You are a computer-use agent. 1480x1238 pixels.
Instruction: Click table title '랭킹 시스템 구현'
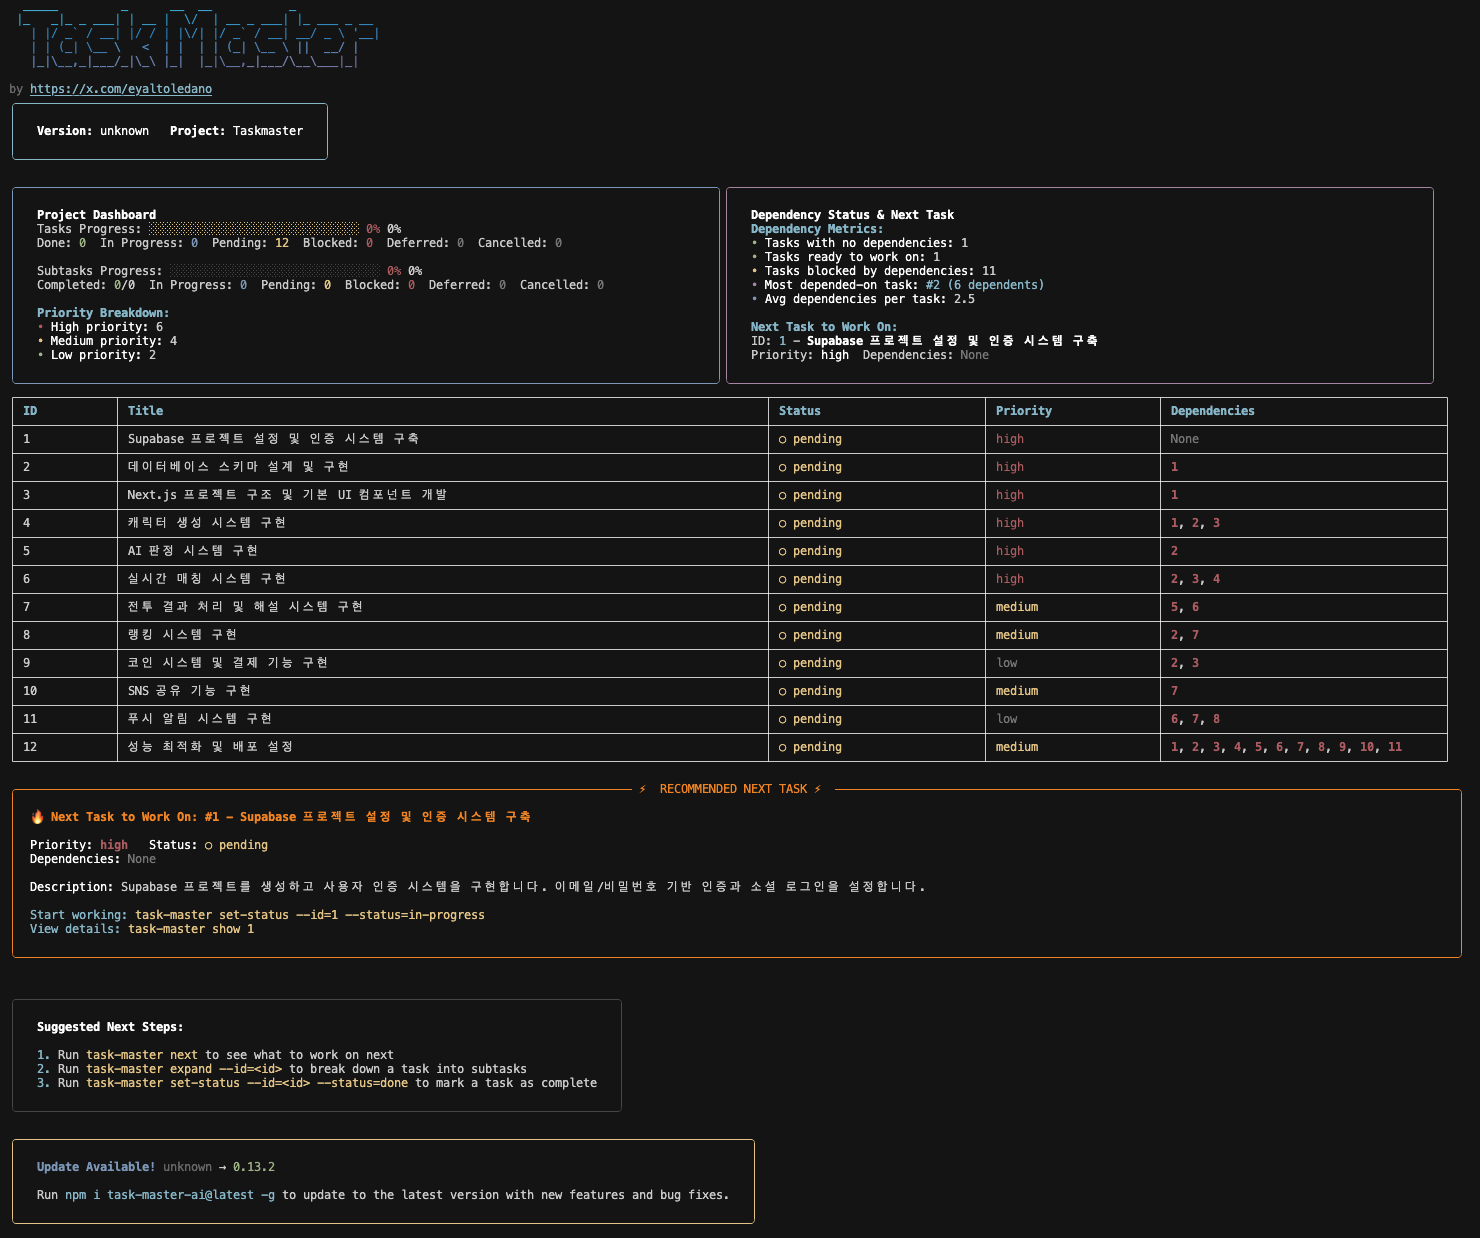(x=182, y=635)
